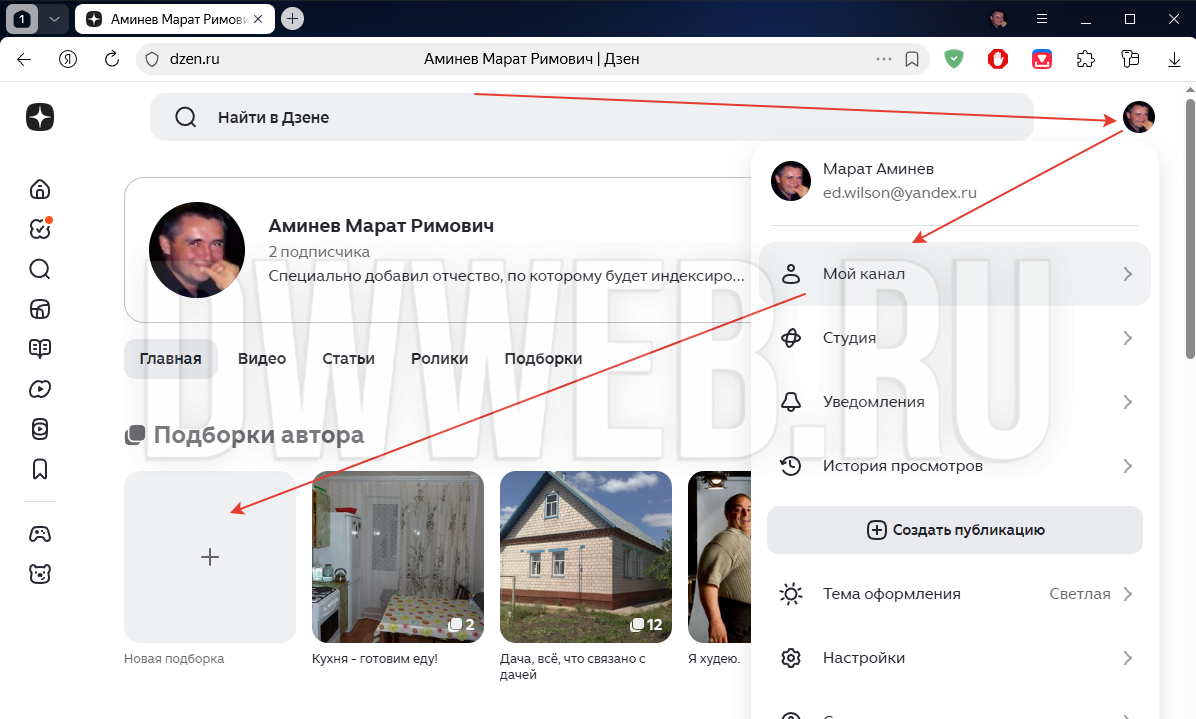1196x719 pixels.
Task: Open the articles book icon in sidebar
Action: click(40, 349)
